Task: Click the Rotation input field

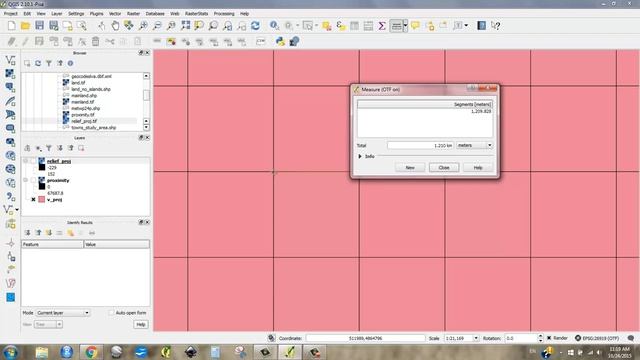Action: [x=521, y=338]
